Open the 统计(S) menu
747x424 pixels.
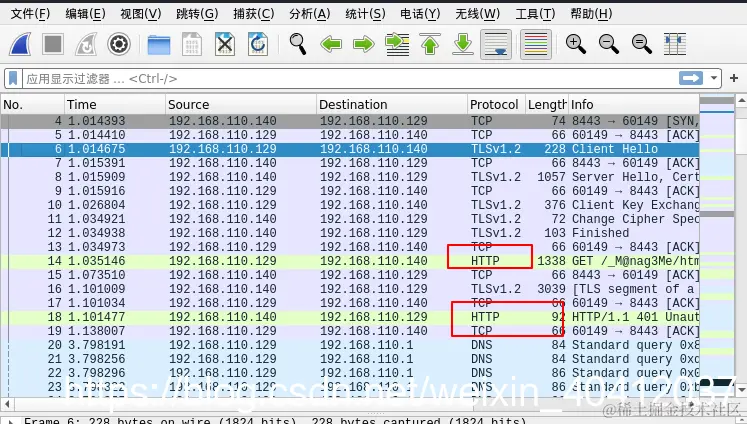point(365,14)
